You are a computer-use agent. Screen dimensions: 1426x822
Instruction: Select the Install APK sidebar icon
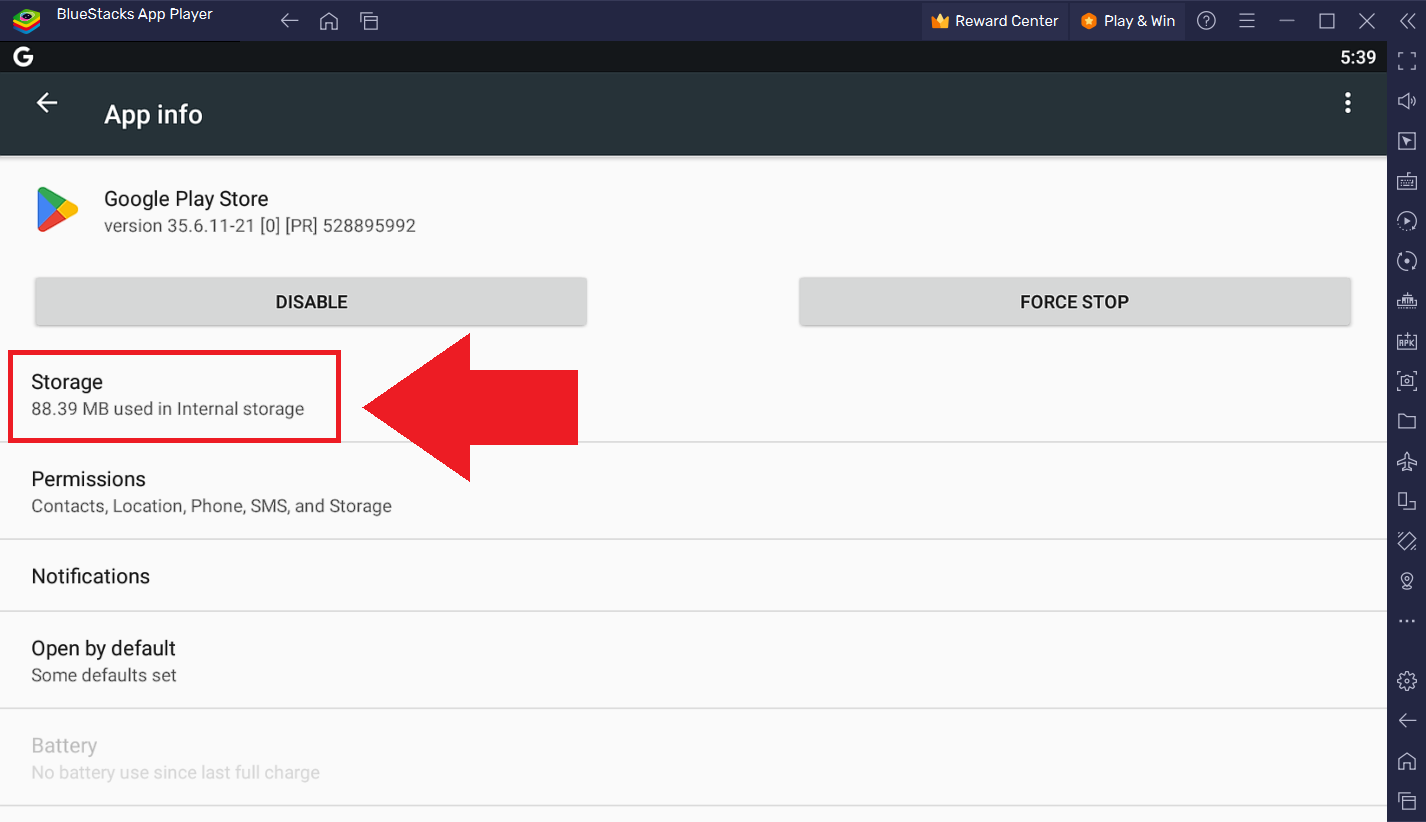click(x=1406, y=340)
